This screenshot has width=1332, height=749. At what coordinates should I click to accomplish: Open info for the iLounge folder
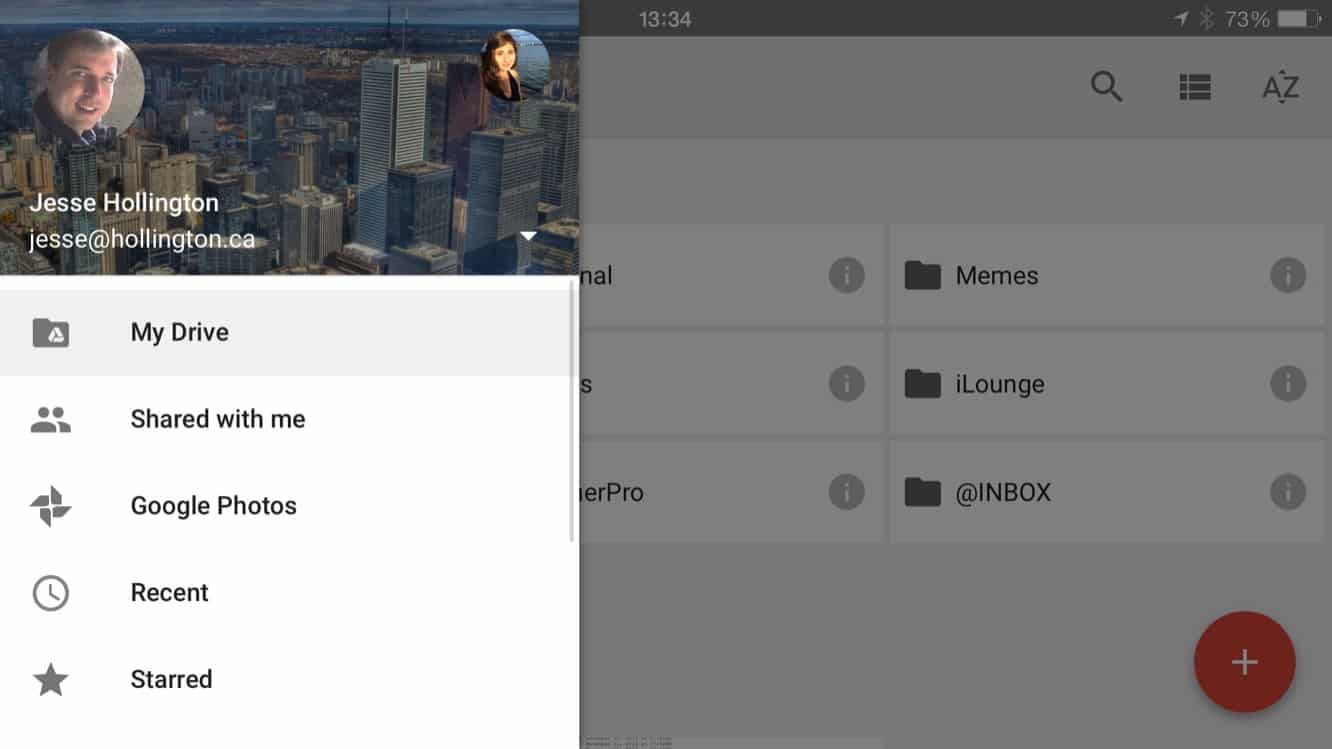pyautogui.click(x=1288, y=384)
